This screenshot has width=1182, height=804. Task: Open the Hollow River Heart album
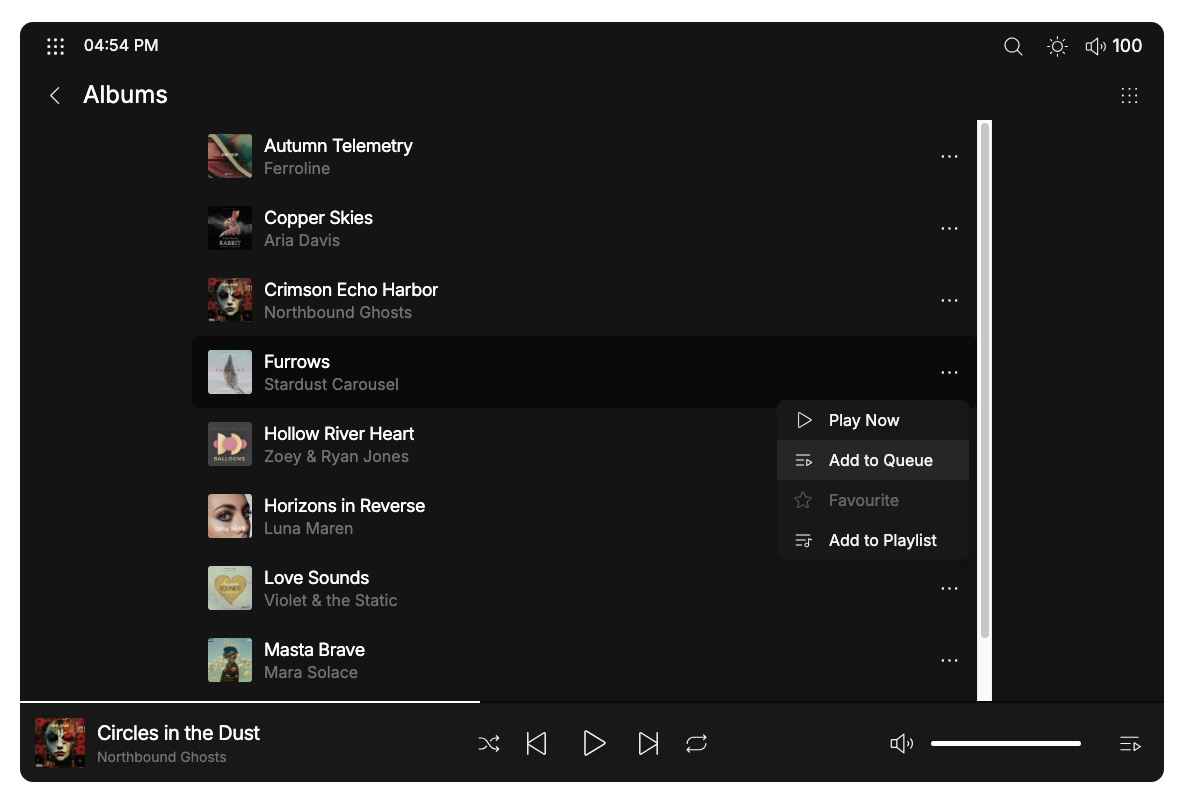pos(338,444)
